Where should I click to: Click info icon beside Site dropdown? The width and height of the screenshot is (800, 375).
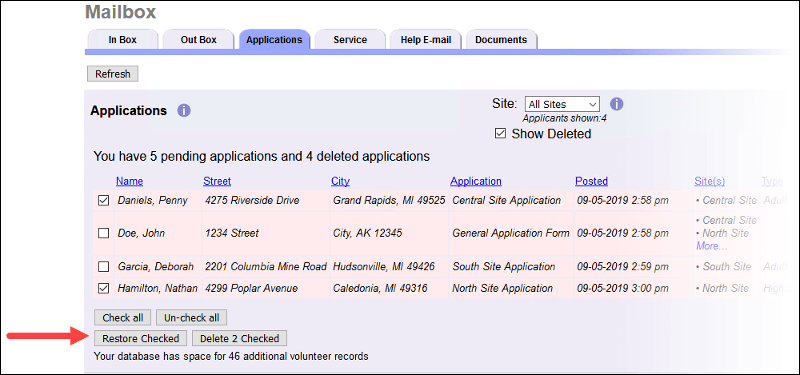(617, 104)
